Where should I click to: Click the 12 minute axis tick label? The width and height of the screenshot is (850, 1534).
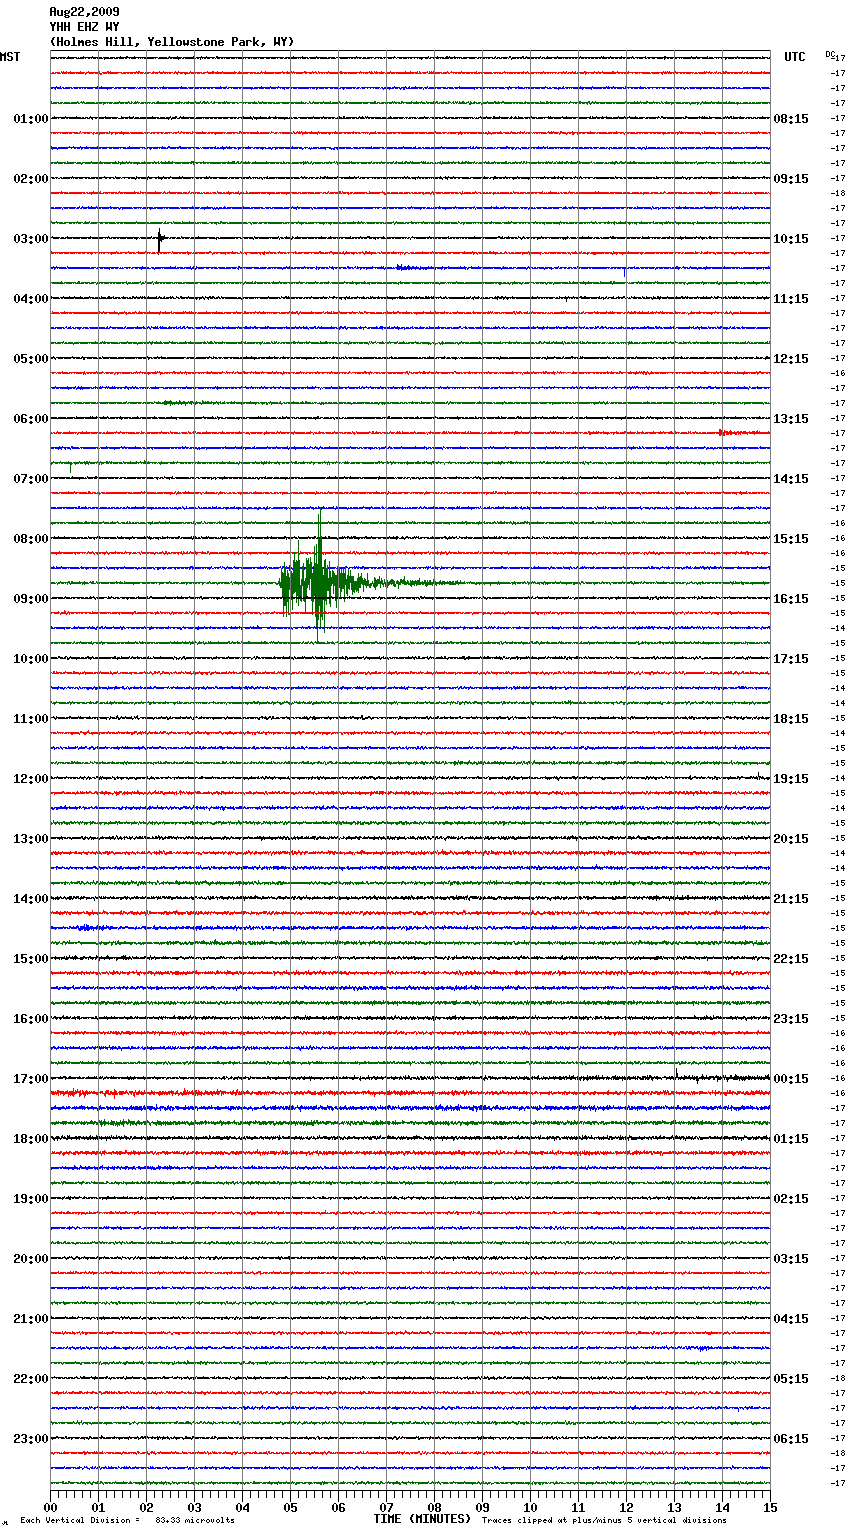tap(626, 1507)
